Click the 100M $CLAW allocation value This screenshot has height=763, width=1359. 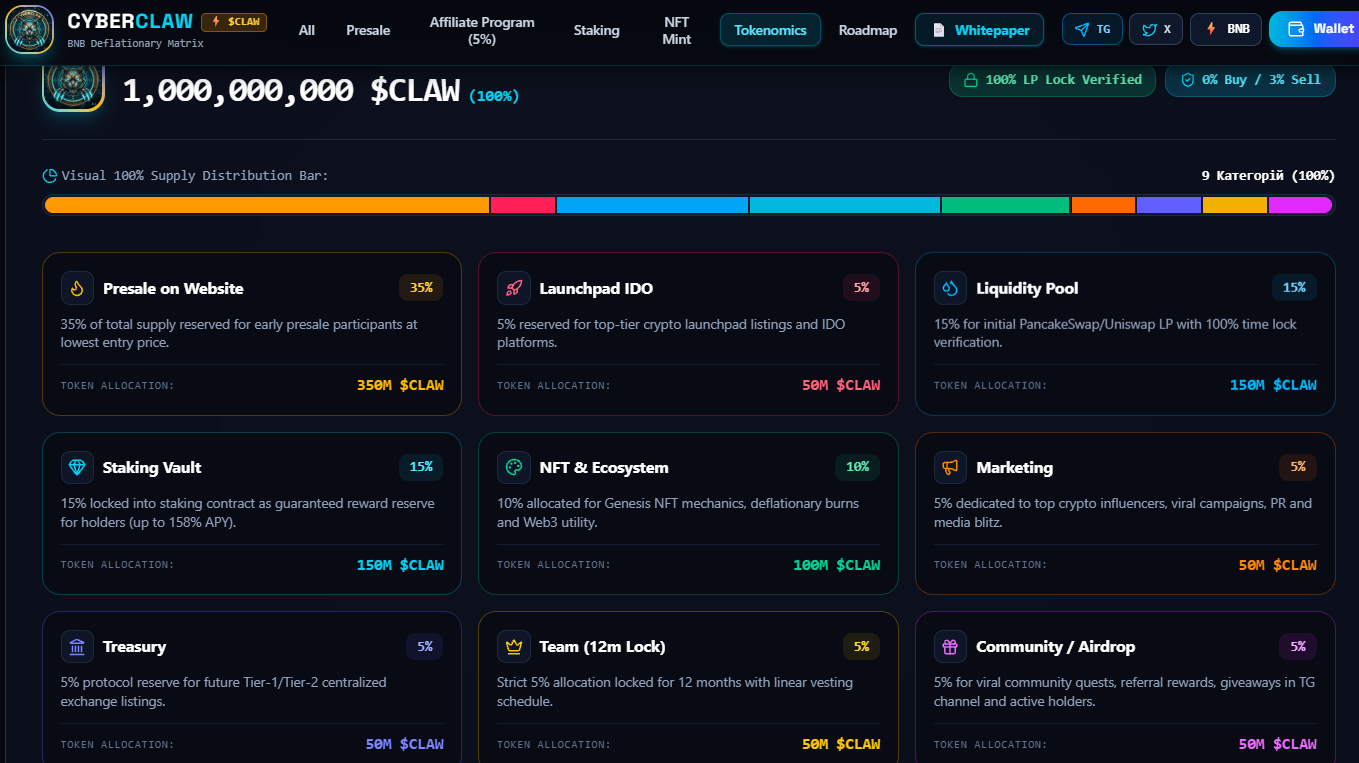[x=837, y=565]
